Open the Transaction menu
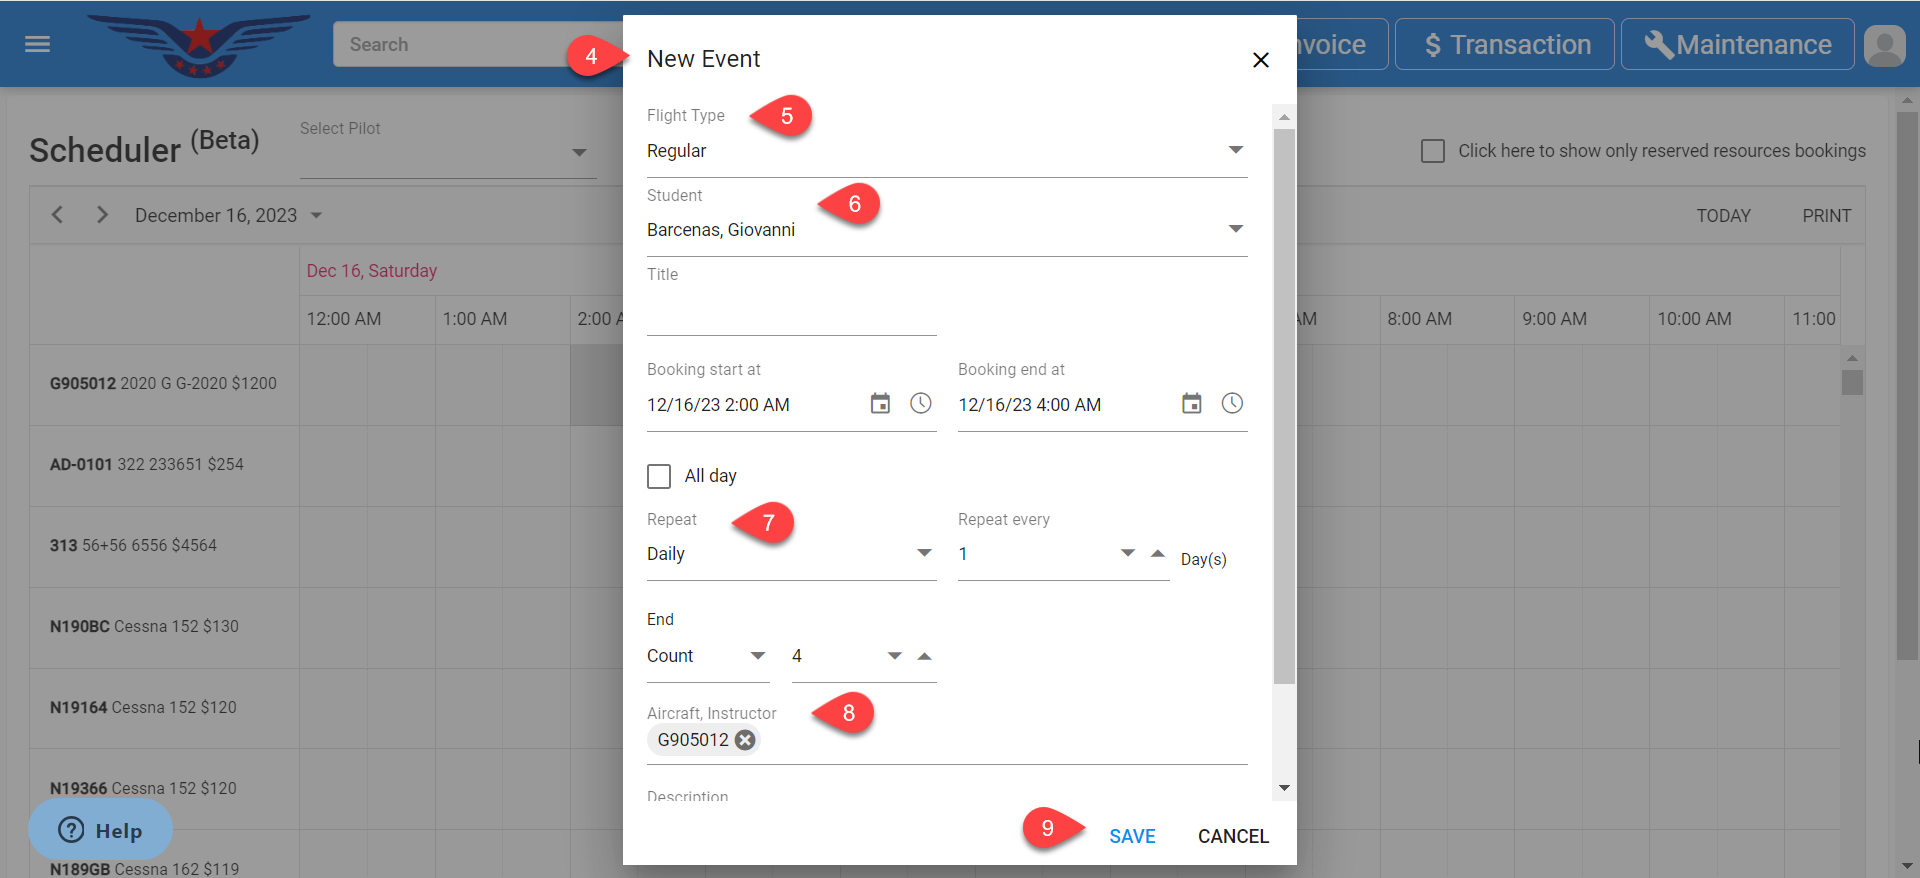Image resolution: width=1920 pixels, height=878 pixels. pos(1505,45)
